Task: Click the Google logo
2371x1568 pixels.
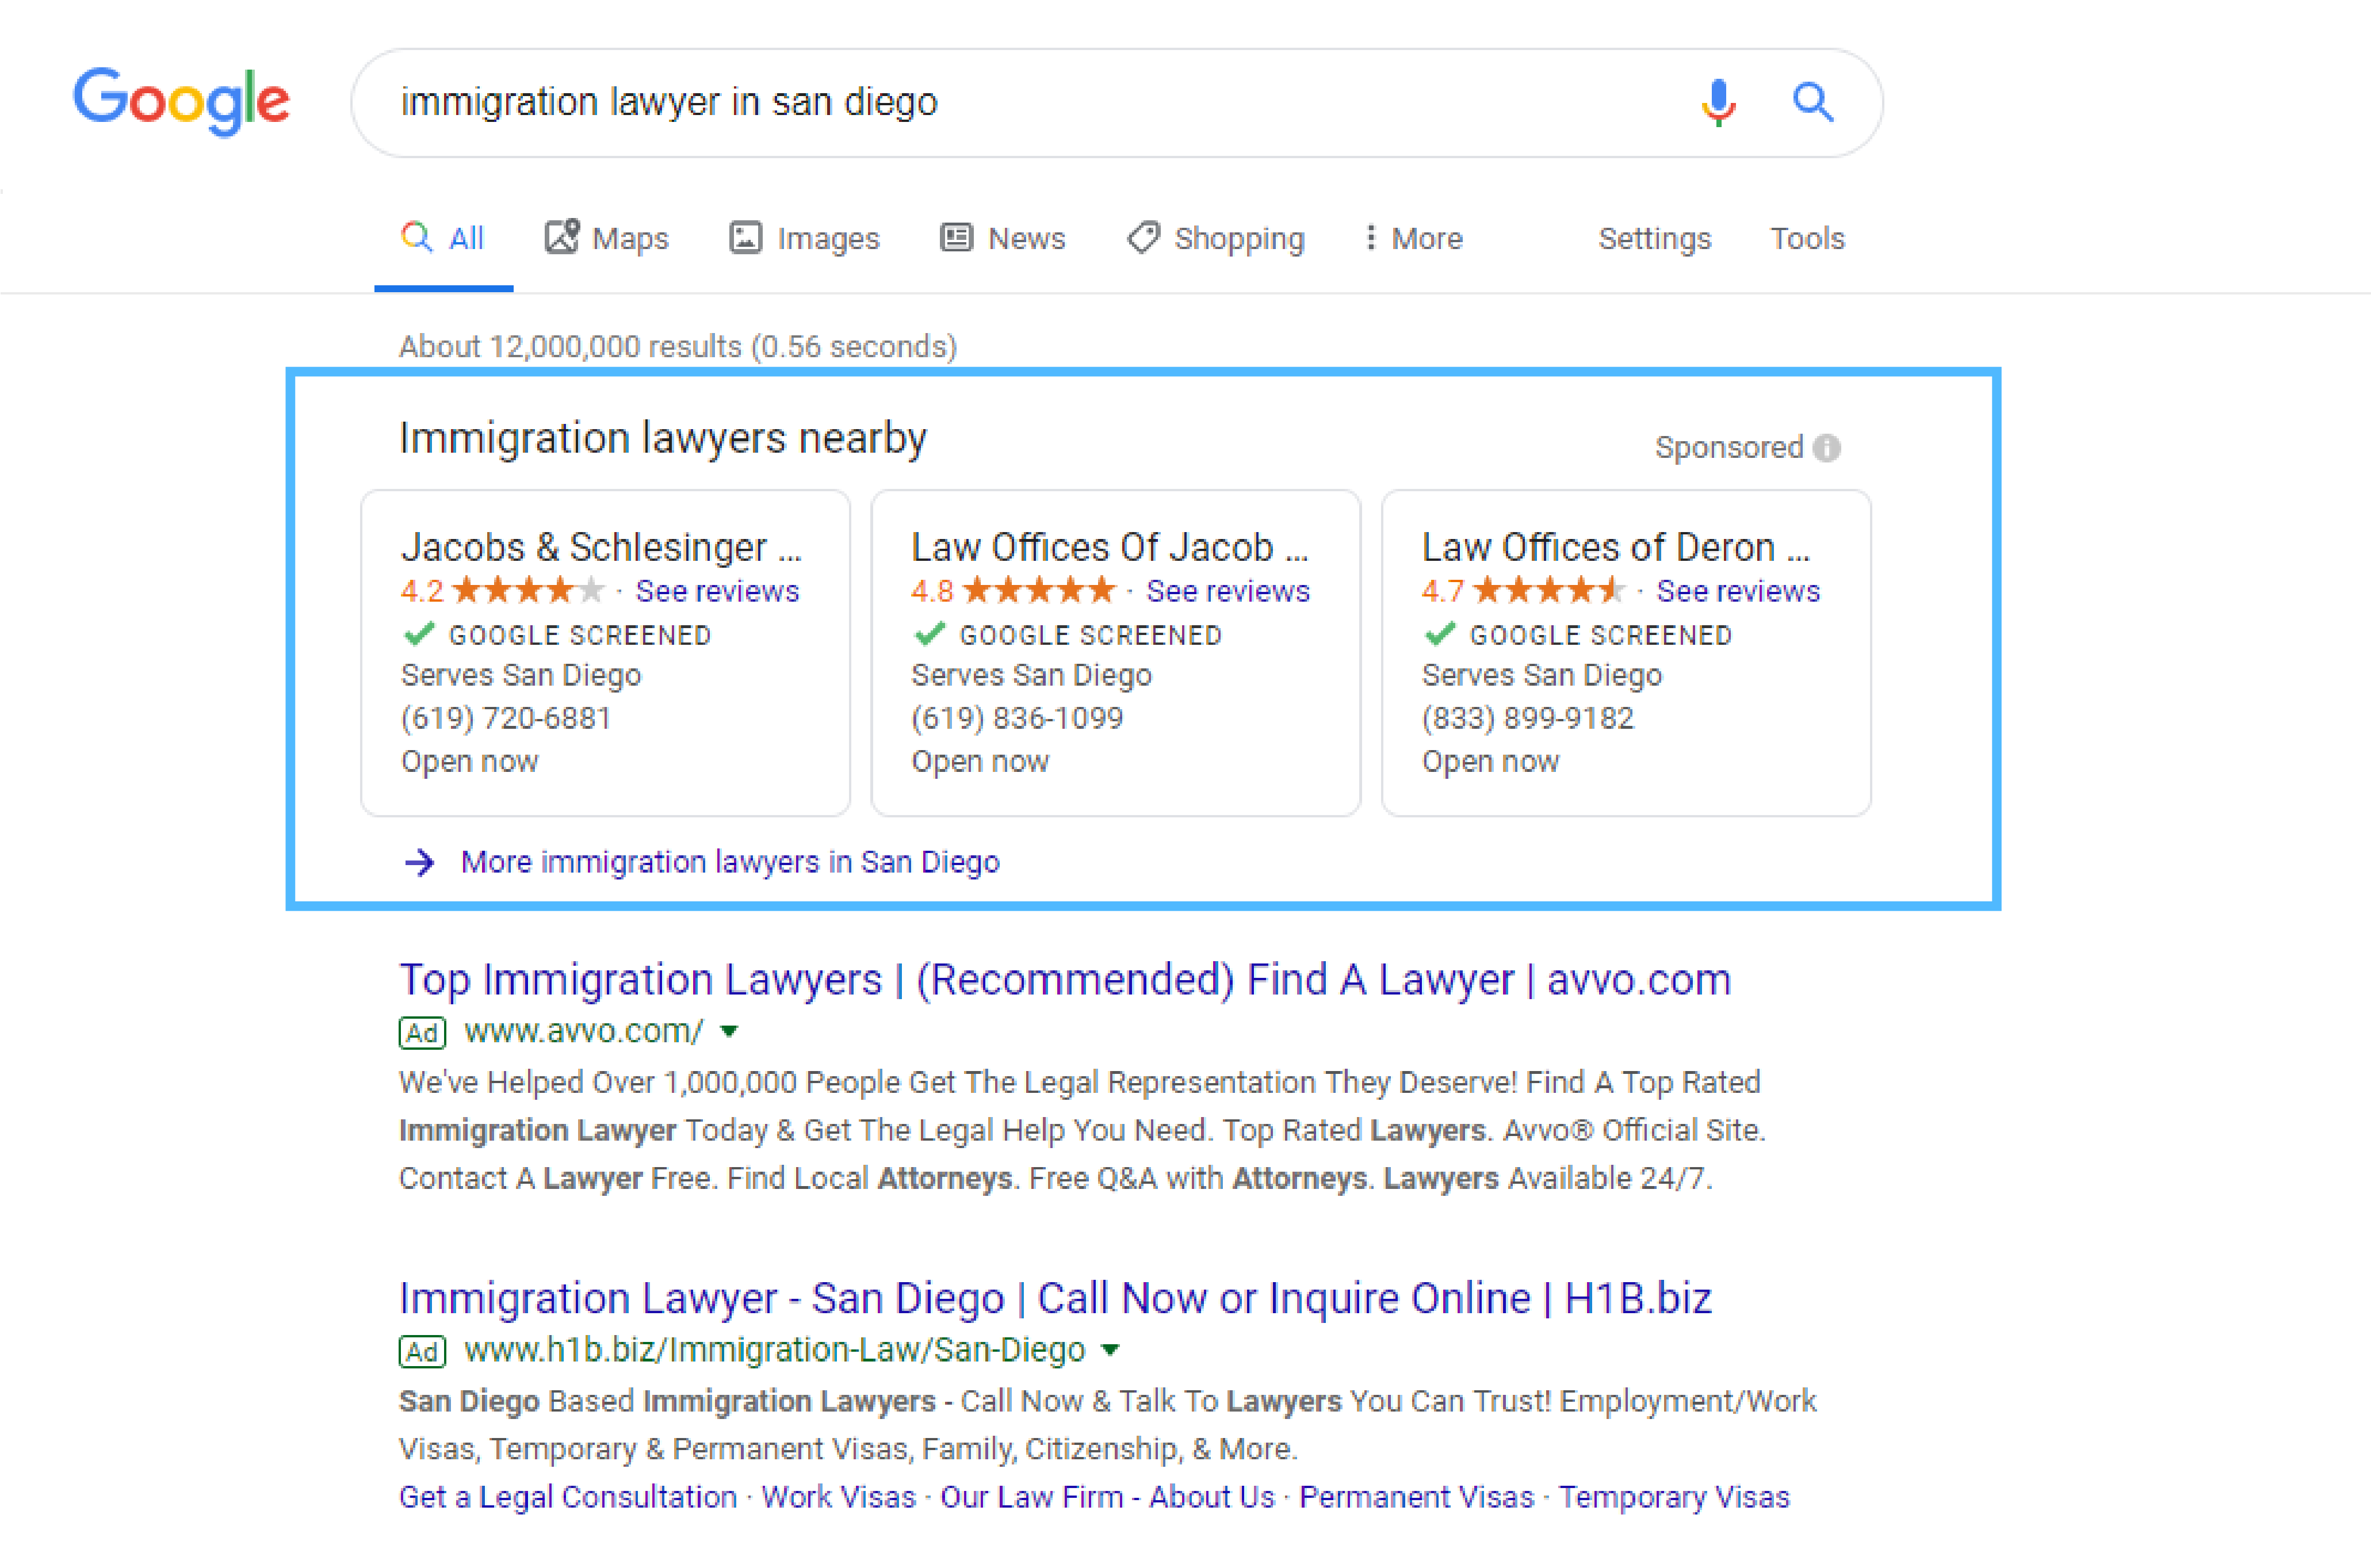Action: 181,100
